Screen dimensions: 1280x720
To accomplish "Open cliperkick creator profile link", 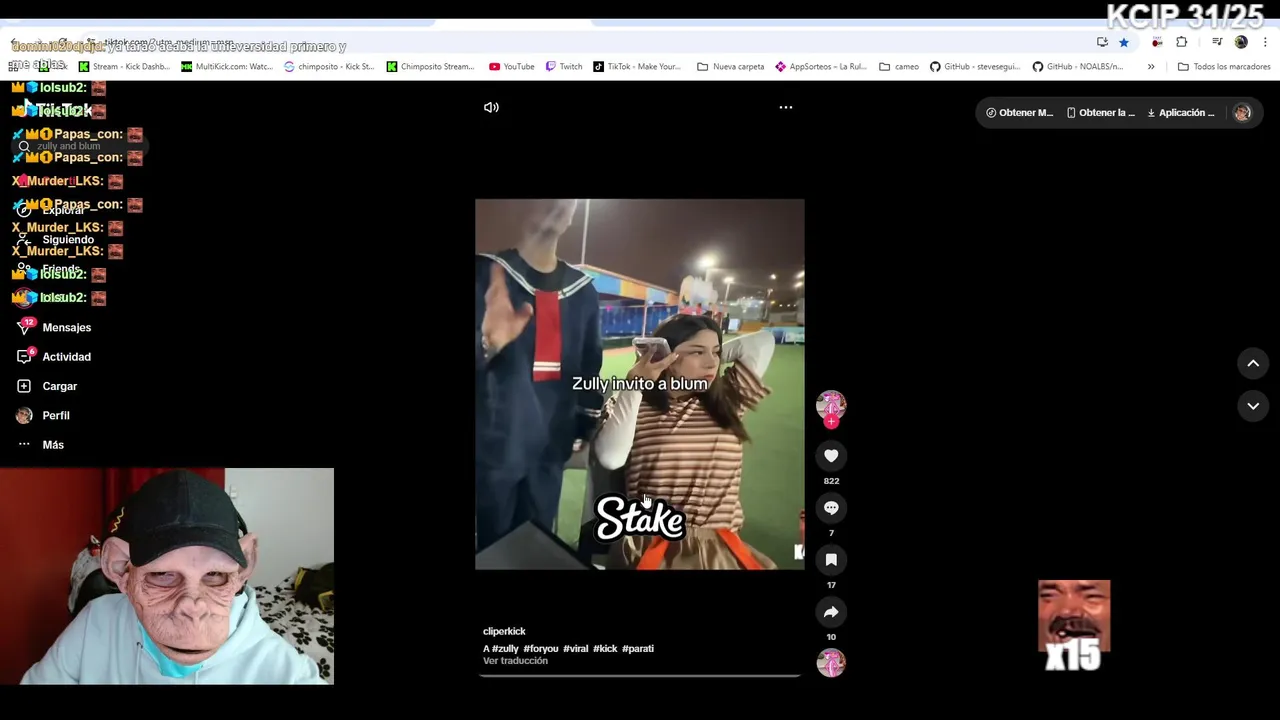I will click(504, 631).
